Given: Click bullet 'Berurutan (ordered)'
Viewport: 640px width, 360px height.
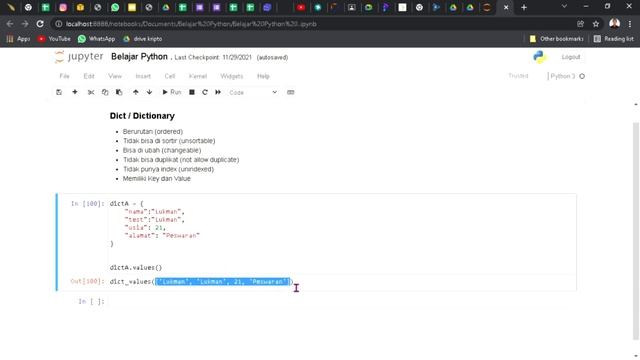Looking at the screenshot, I should tap(153, 131).
